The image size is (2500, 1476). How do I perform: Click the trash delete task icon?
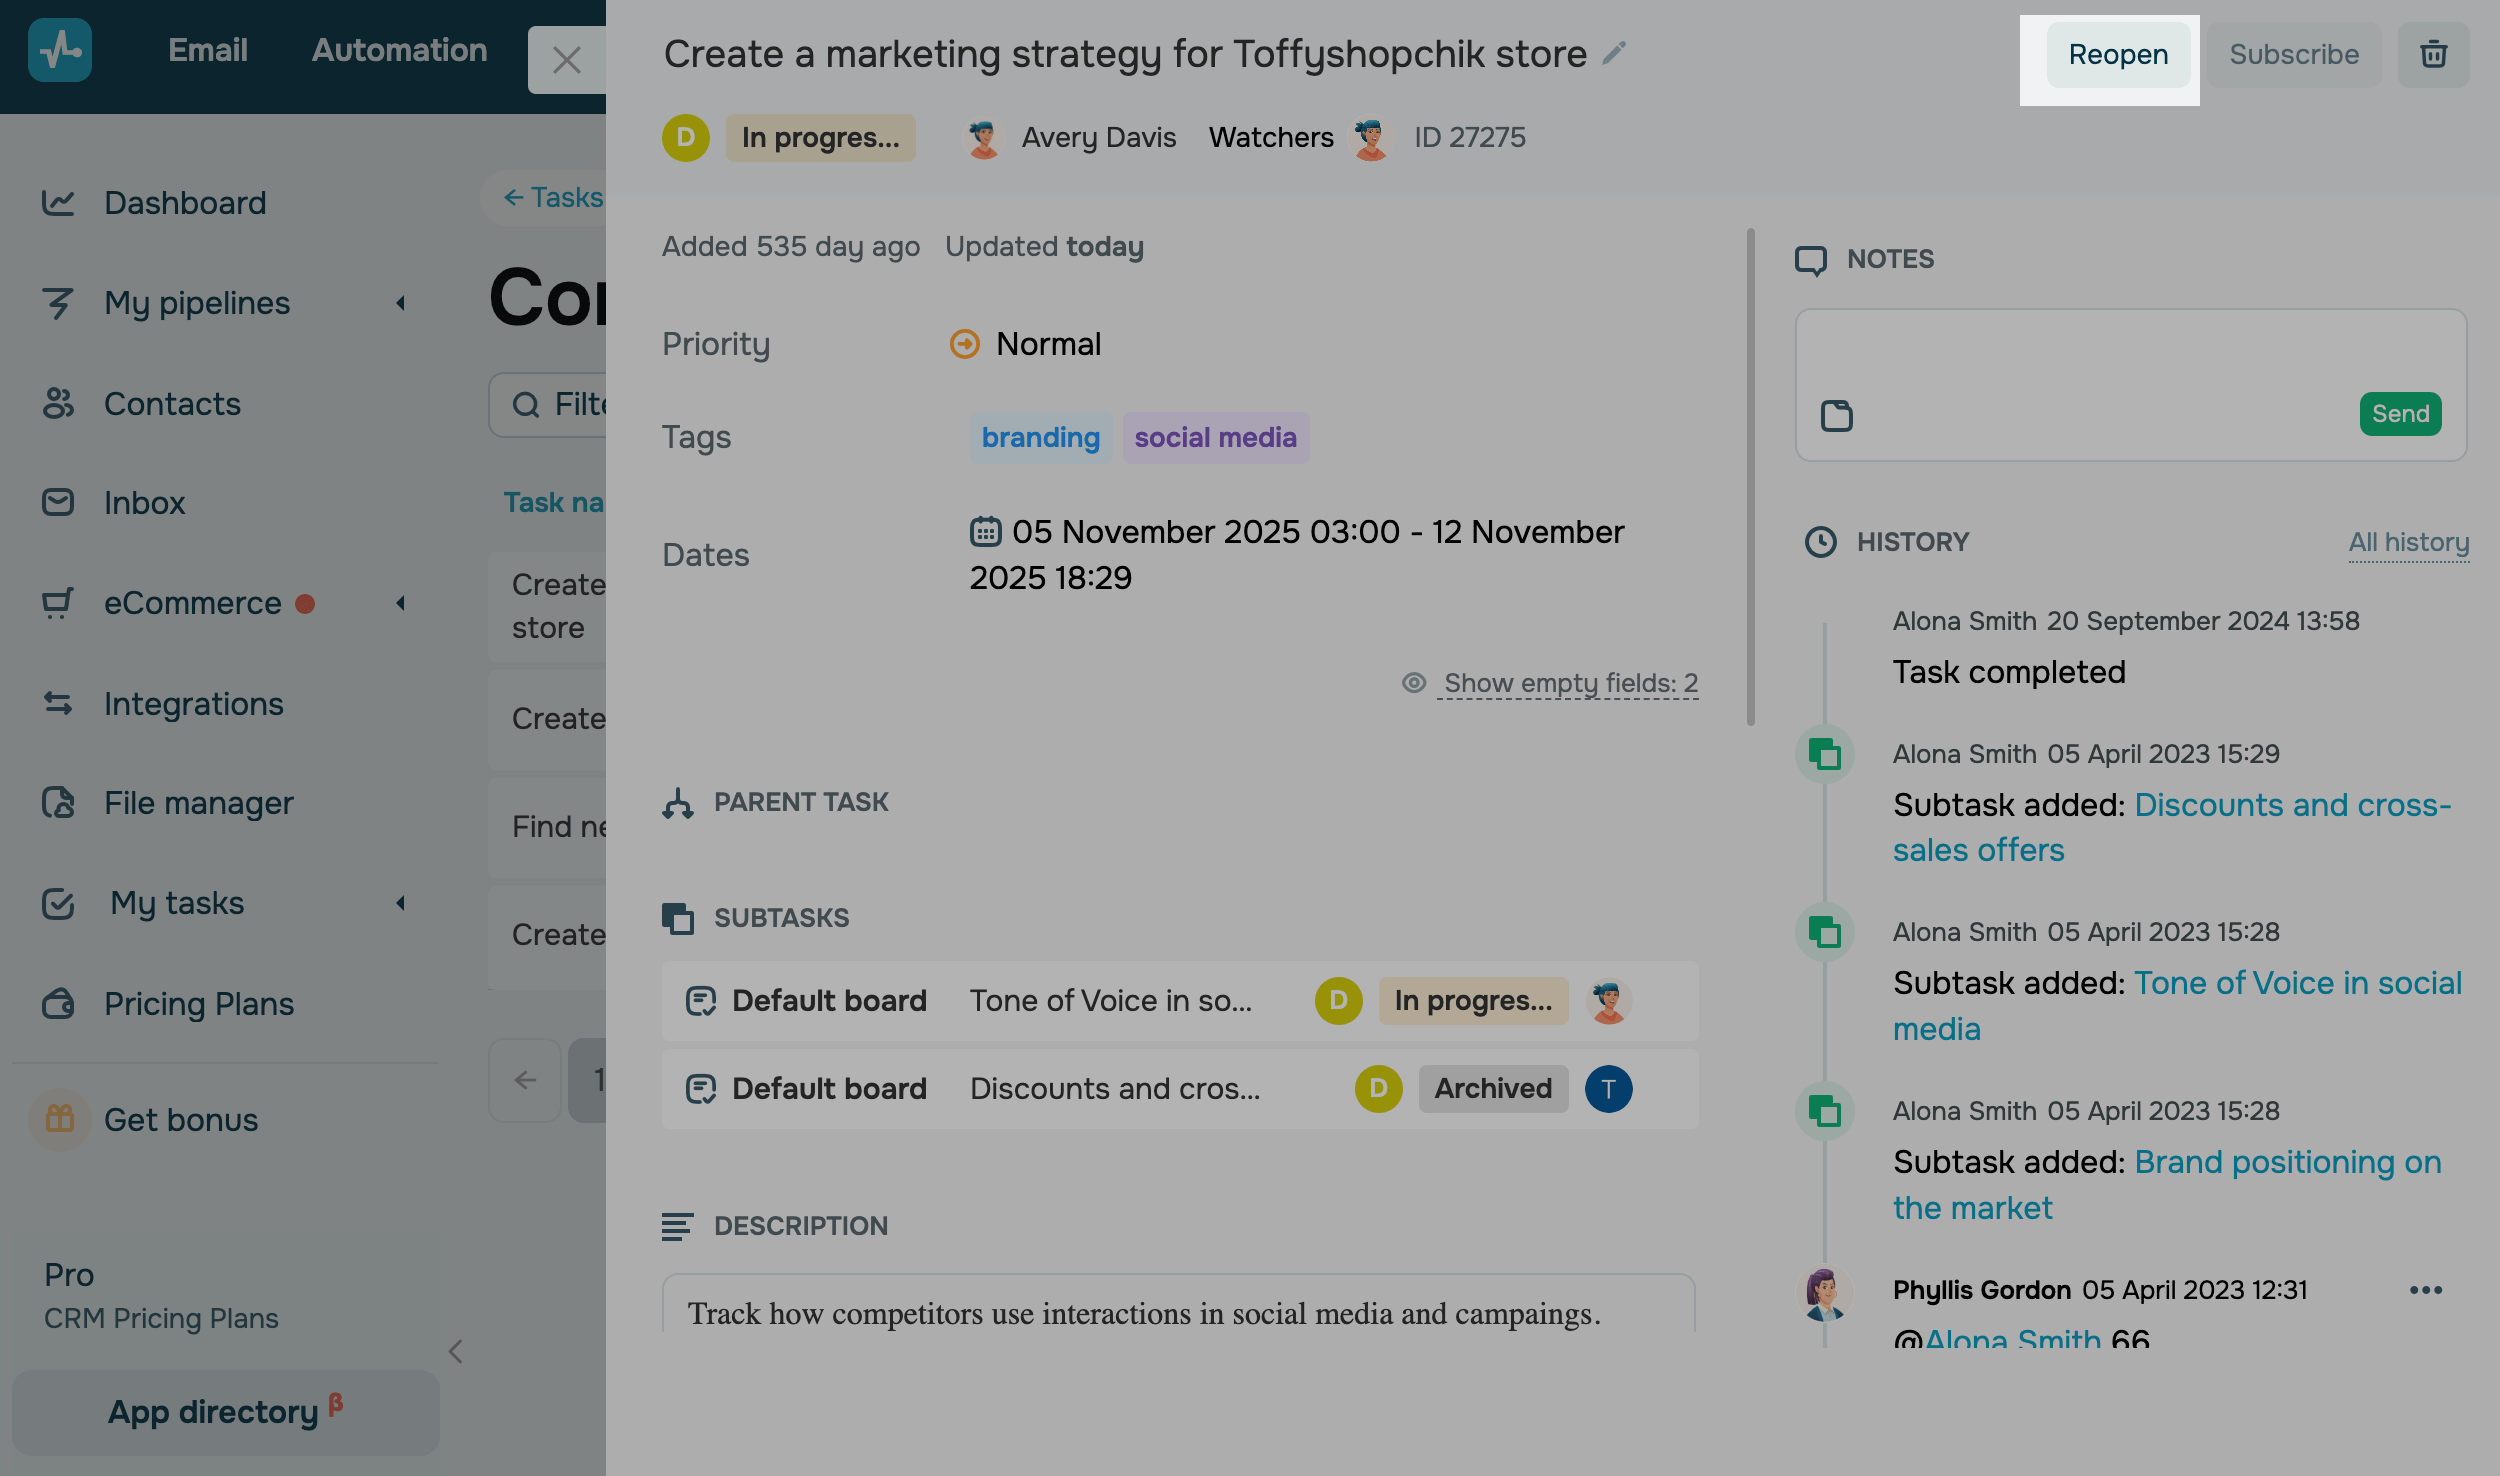coord(2433,54)
